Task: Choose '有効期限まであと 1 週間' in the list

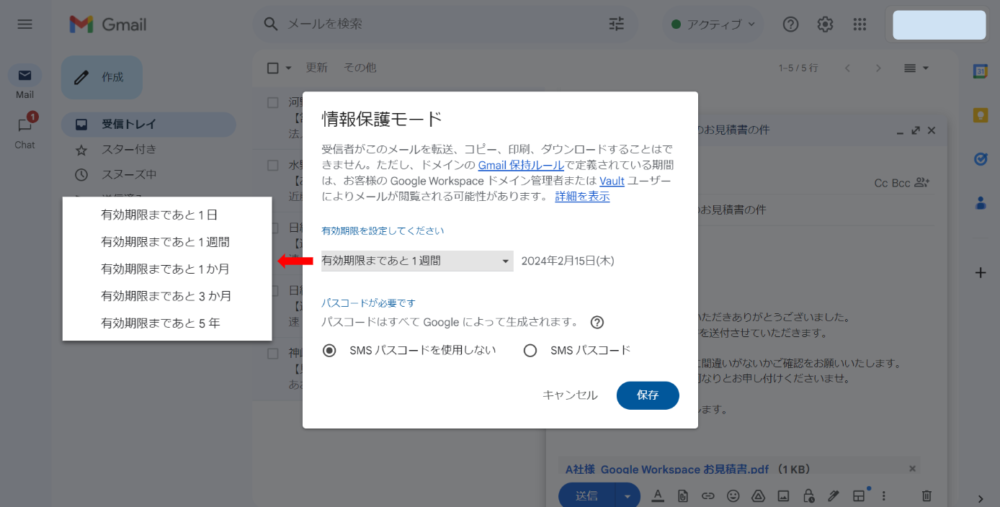Action: coord(167,242)
